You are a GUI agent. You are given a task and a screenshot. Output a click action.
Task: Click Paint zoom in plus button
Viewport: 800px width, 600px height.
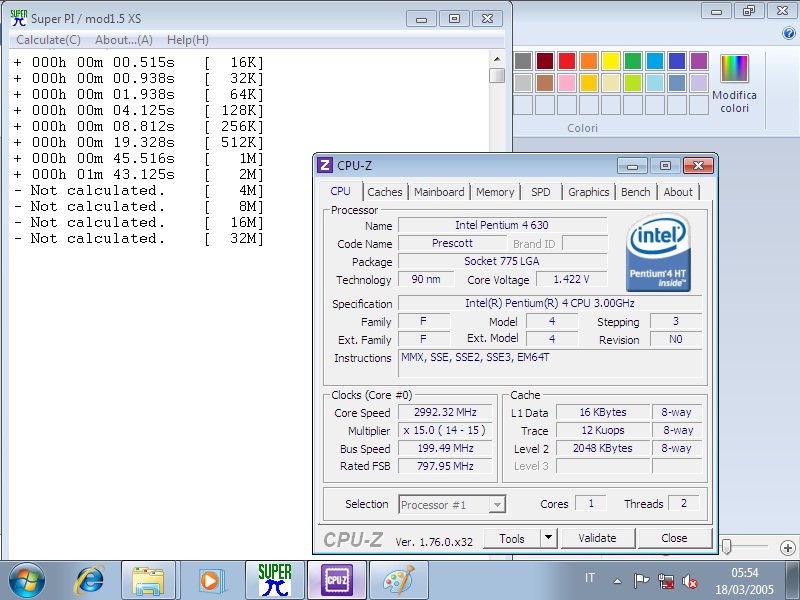click(788, 547)
